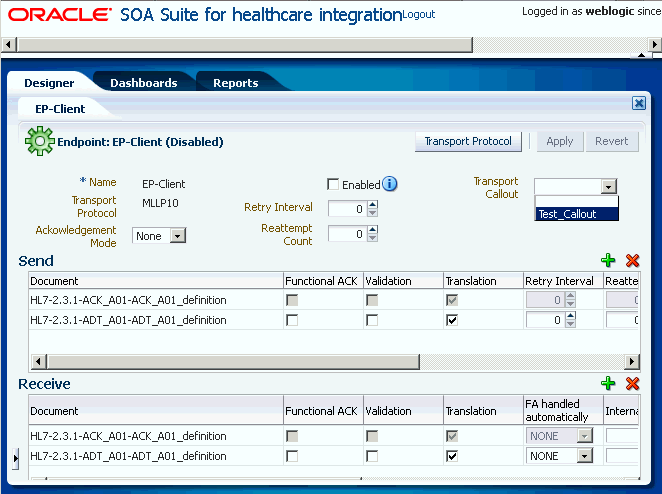Uncheck Translation for ADT_A01 in Receive table
Screen dimensions: 662x494
pyautogui.click(x=452, y=456)
